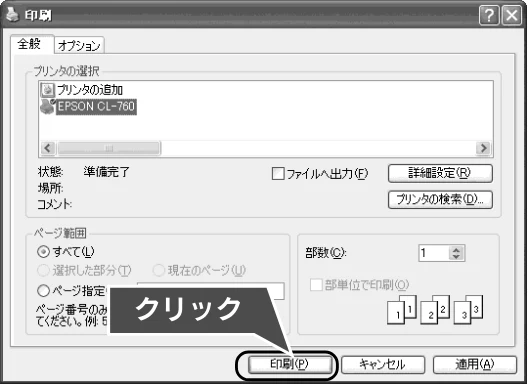Click the 準備完了 status text
This screenshot has height=385, width=528.
pos(106,172)
